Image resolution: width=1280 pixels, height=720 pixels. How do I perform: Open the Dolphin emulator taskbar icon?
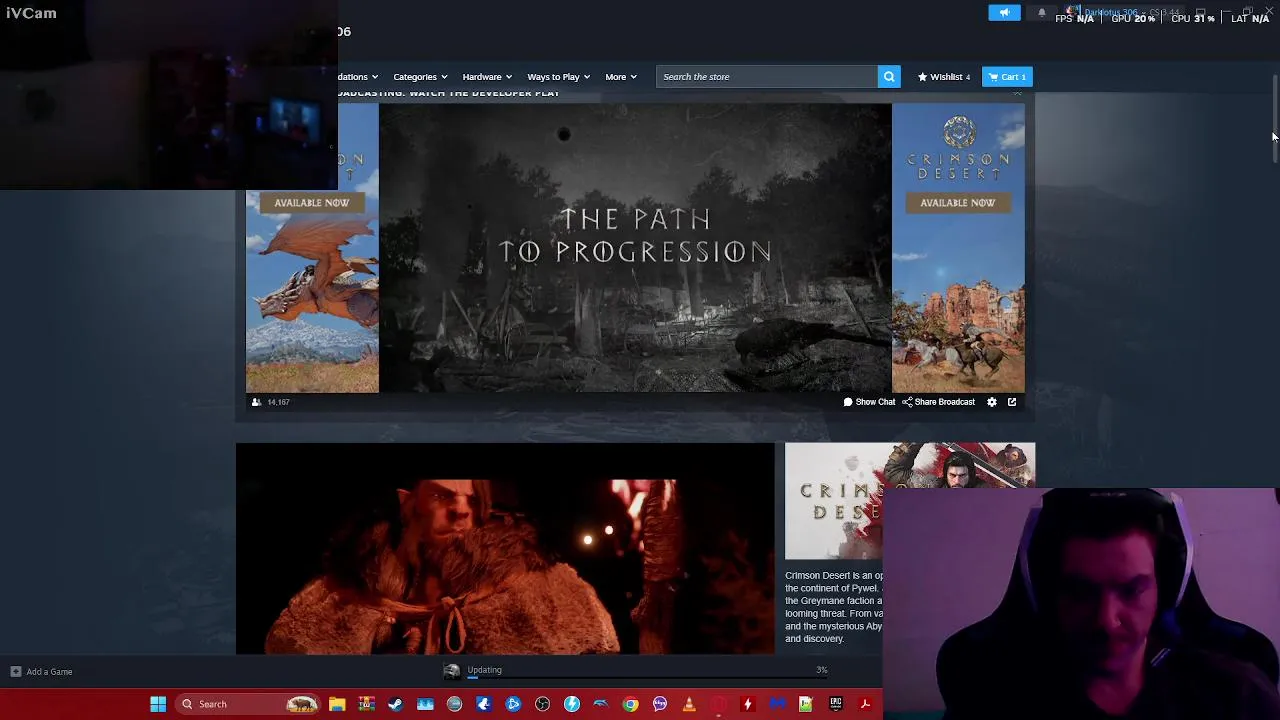[x=601, y=704]
